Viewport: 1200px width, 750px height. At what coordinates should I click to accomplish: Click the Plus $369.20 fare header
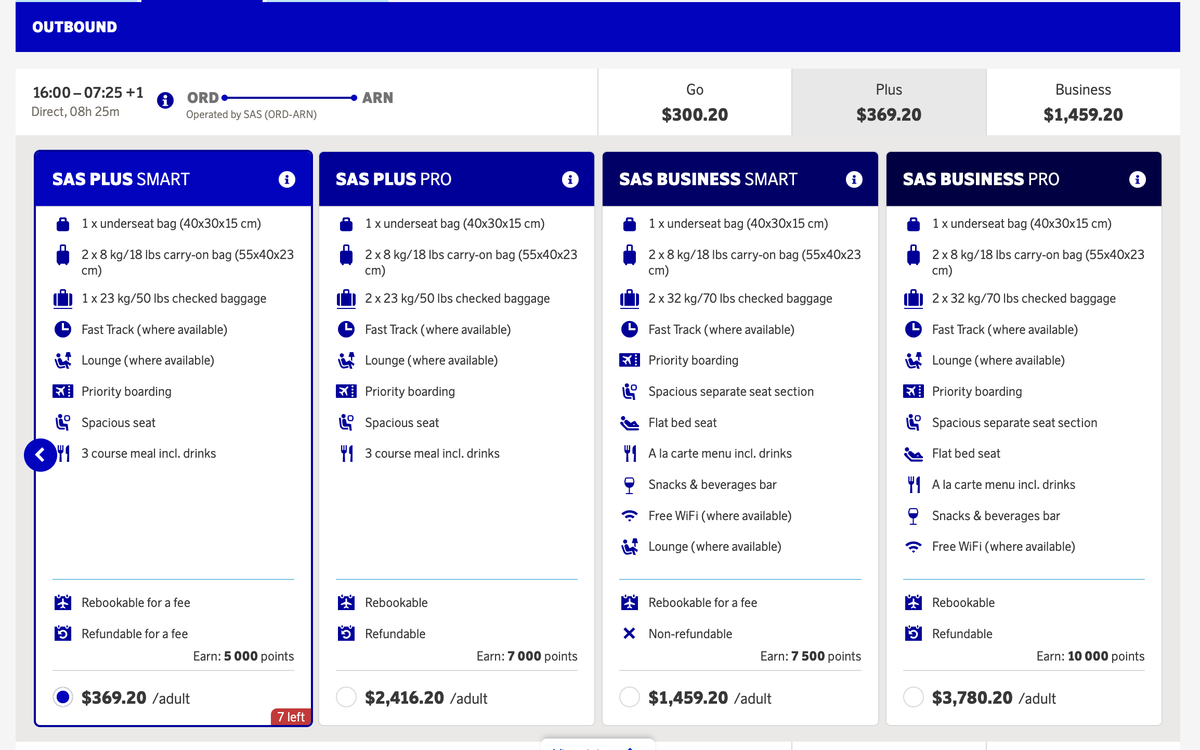click(x=888, y=101)
